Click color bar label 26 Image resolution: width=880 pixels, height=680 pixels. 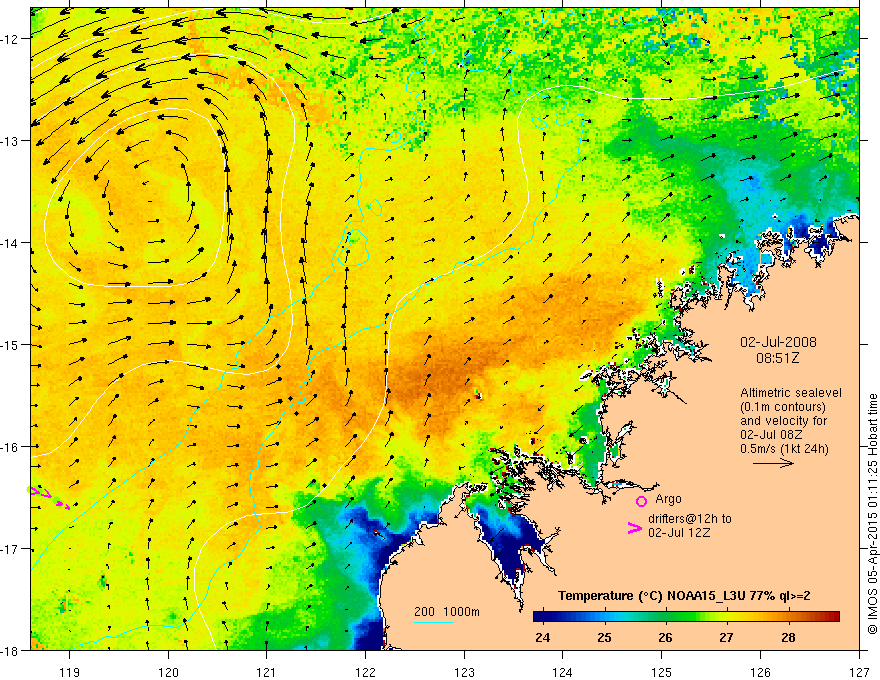[x=665, y=638]
